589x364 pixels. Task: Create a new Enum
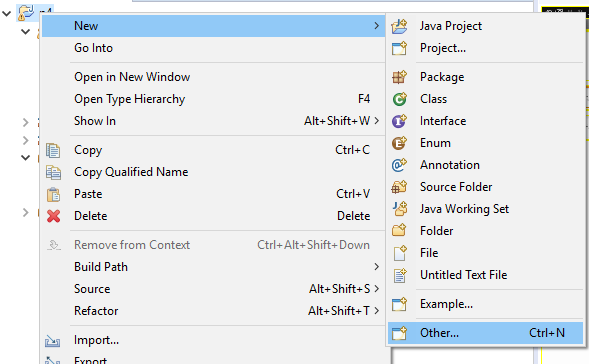(x=485, y=143)
